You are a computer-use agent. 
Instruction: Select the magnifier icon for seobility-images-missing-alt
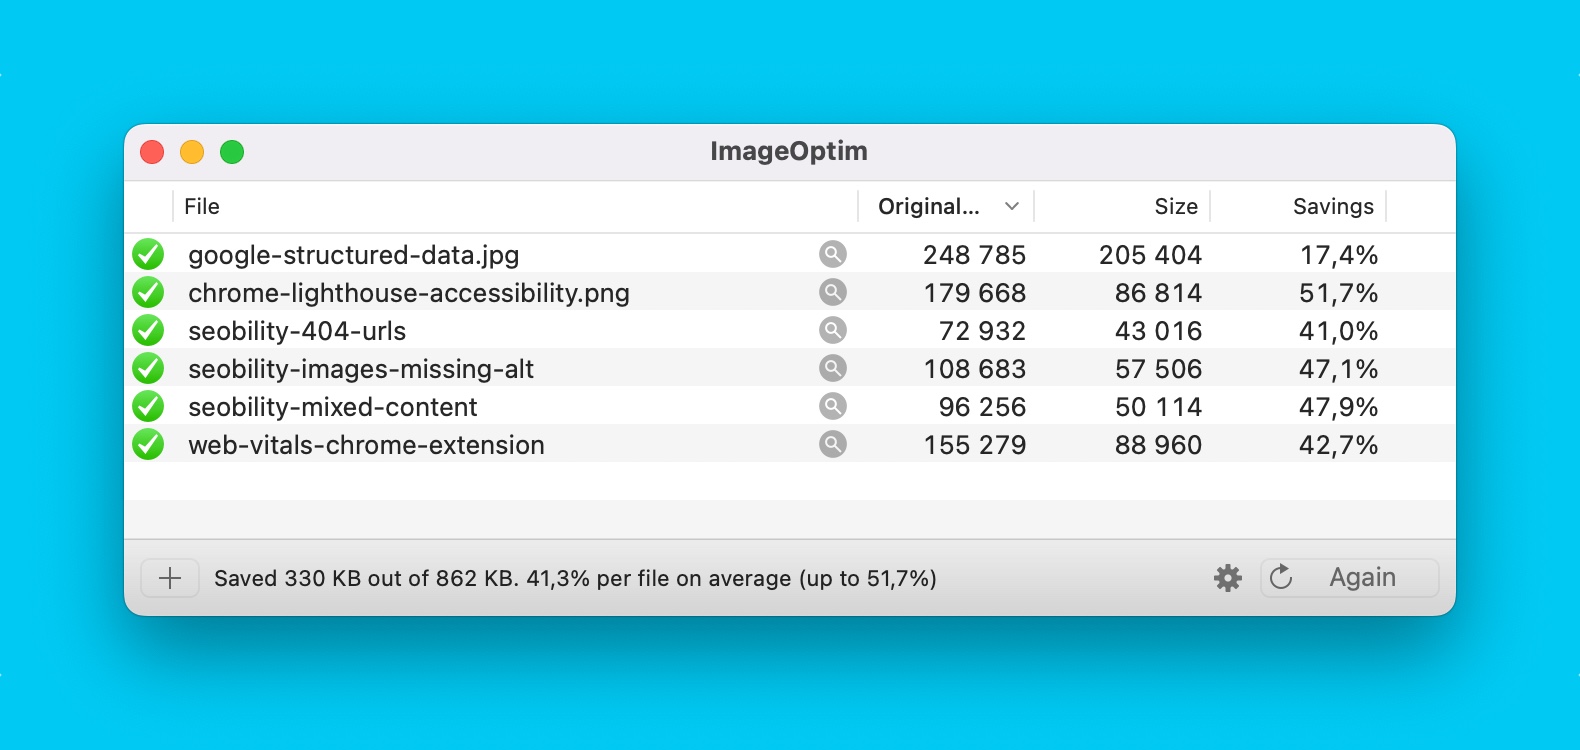832,368
